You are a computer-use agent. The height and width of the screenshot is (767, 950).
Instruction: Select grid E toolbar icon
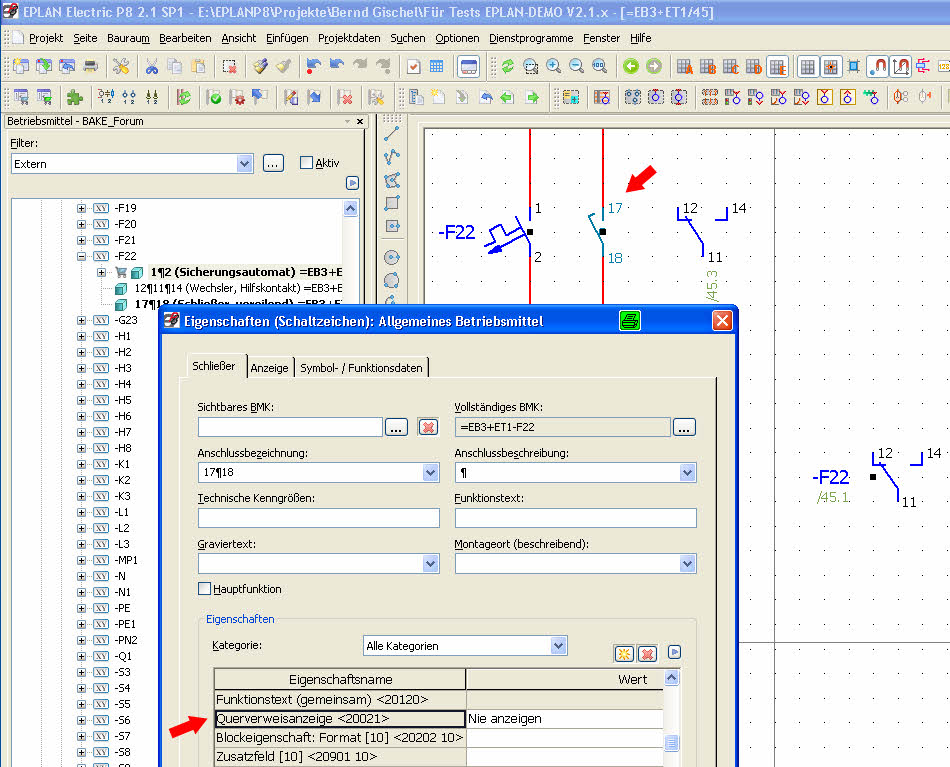click(778, 67)
